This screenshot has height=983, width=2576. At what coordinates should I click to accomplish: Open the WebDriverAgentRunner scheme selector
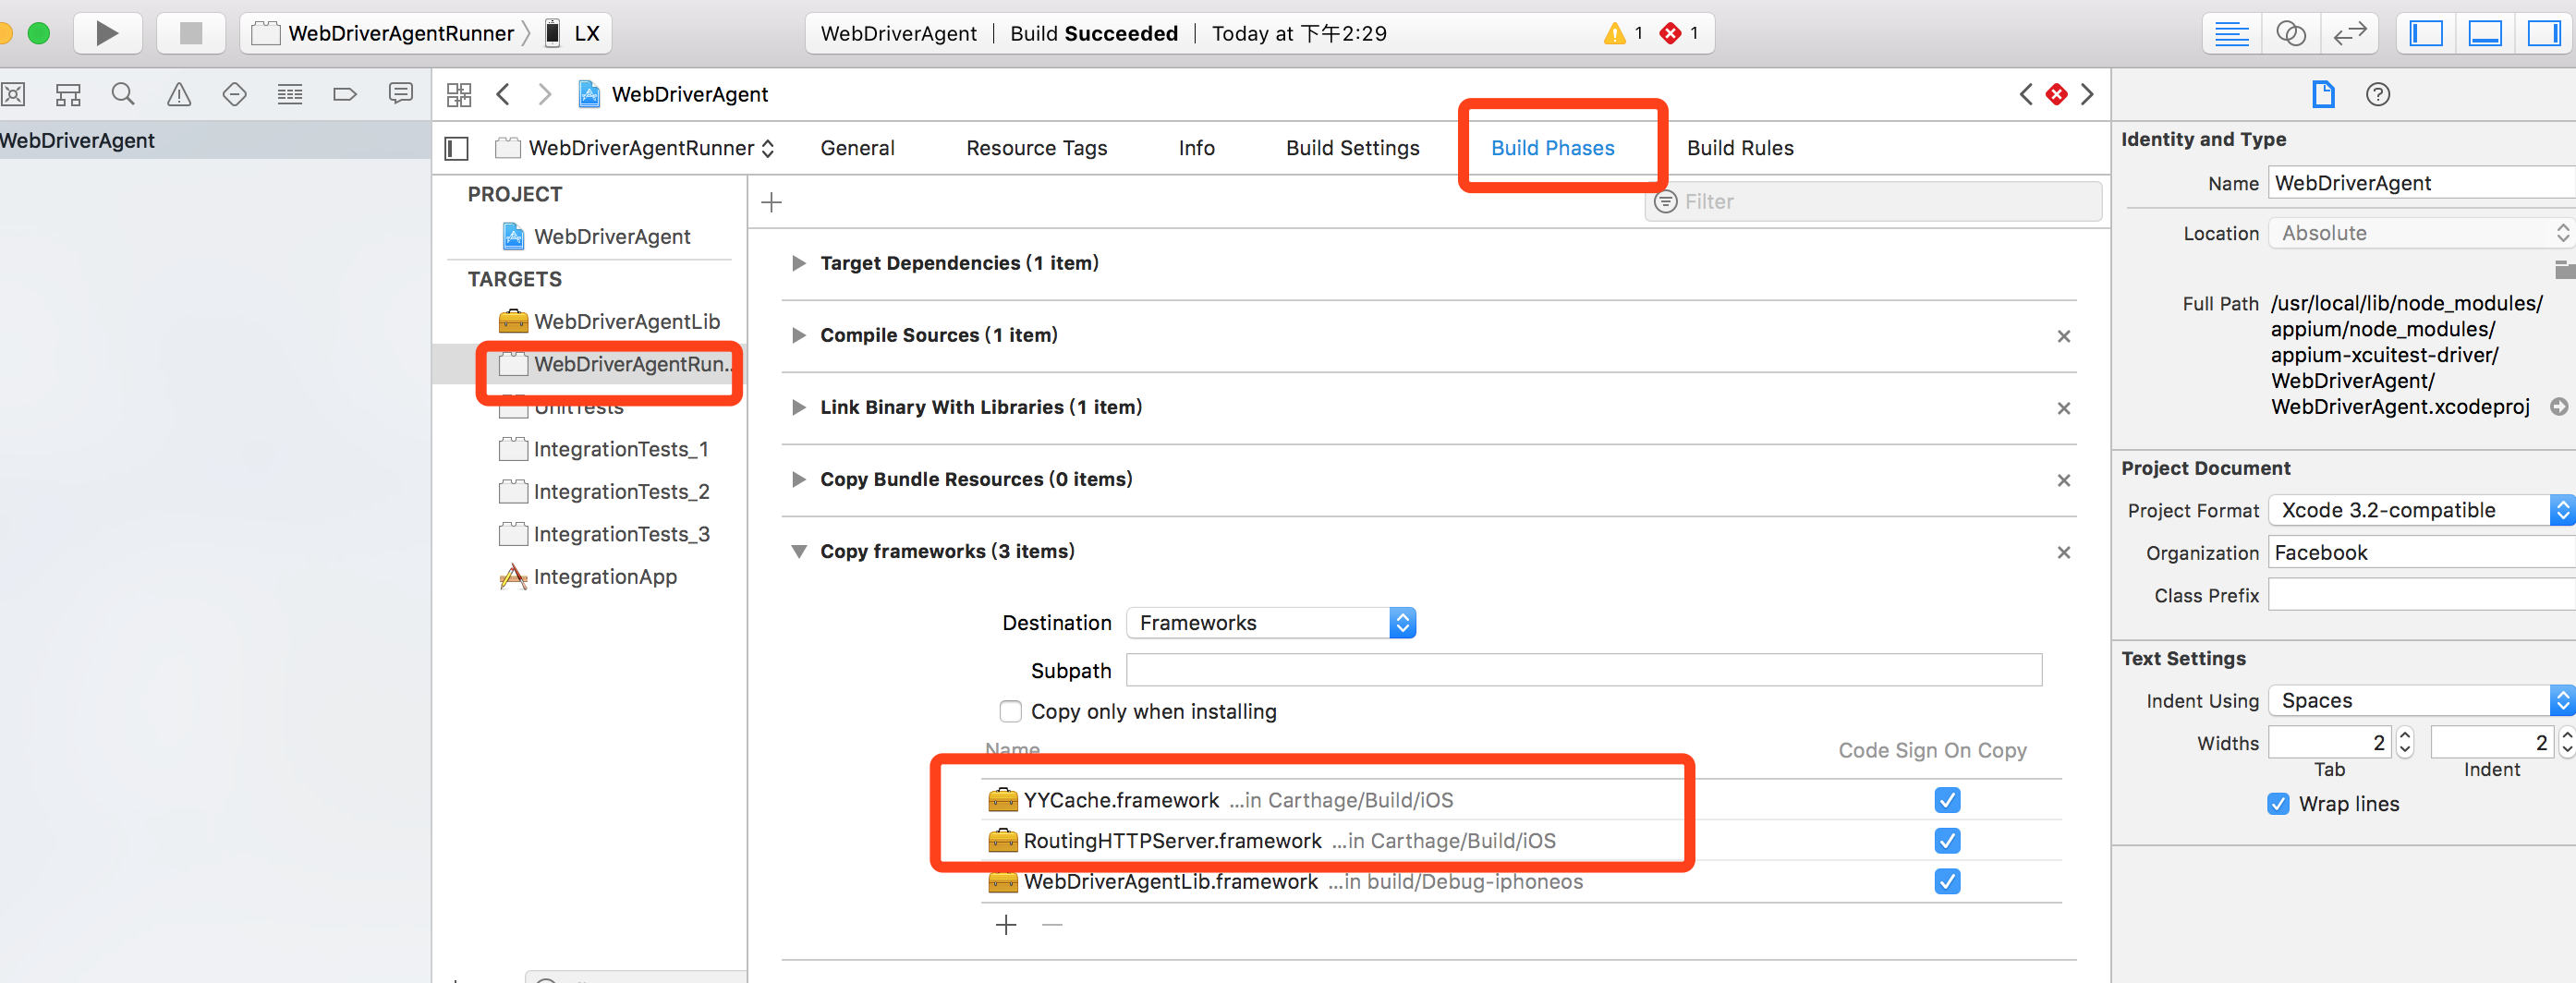pos(390,33)
